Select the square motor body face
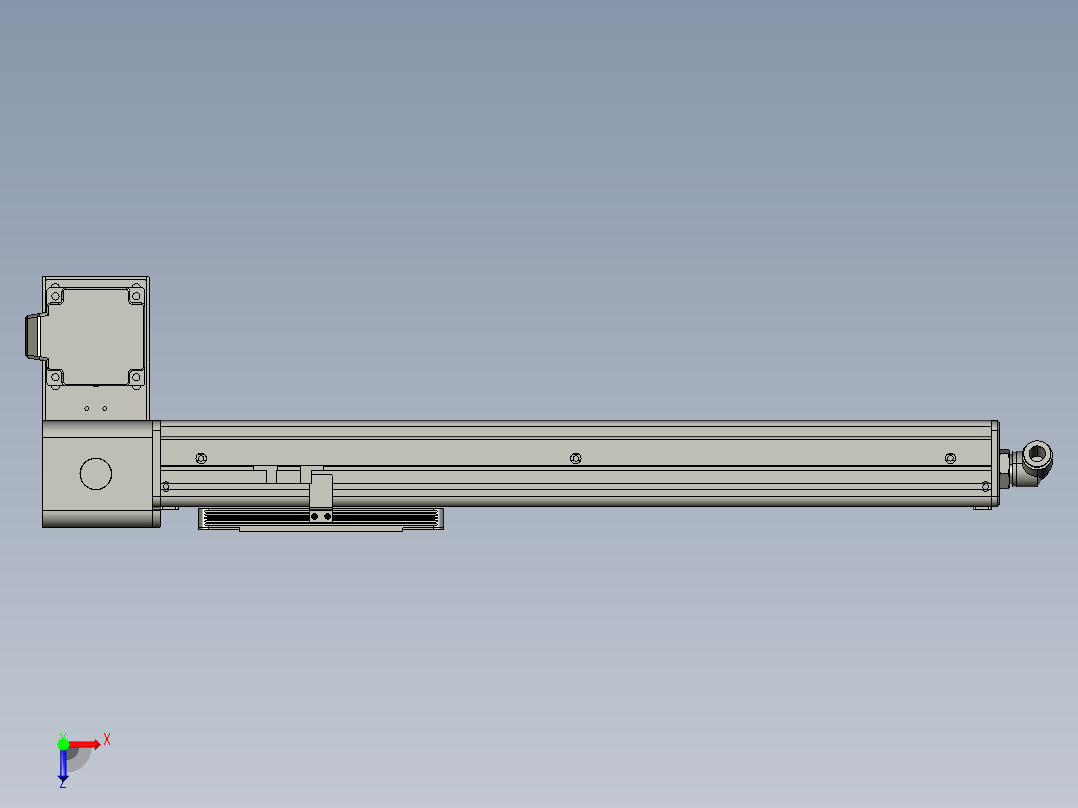The image size is (1078, 808). tap(96, 336)
